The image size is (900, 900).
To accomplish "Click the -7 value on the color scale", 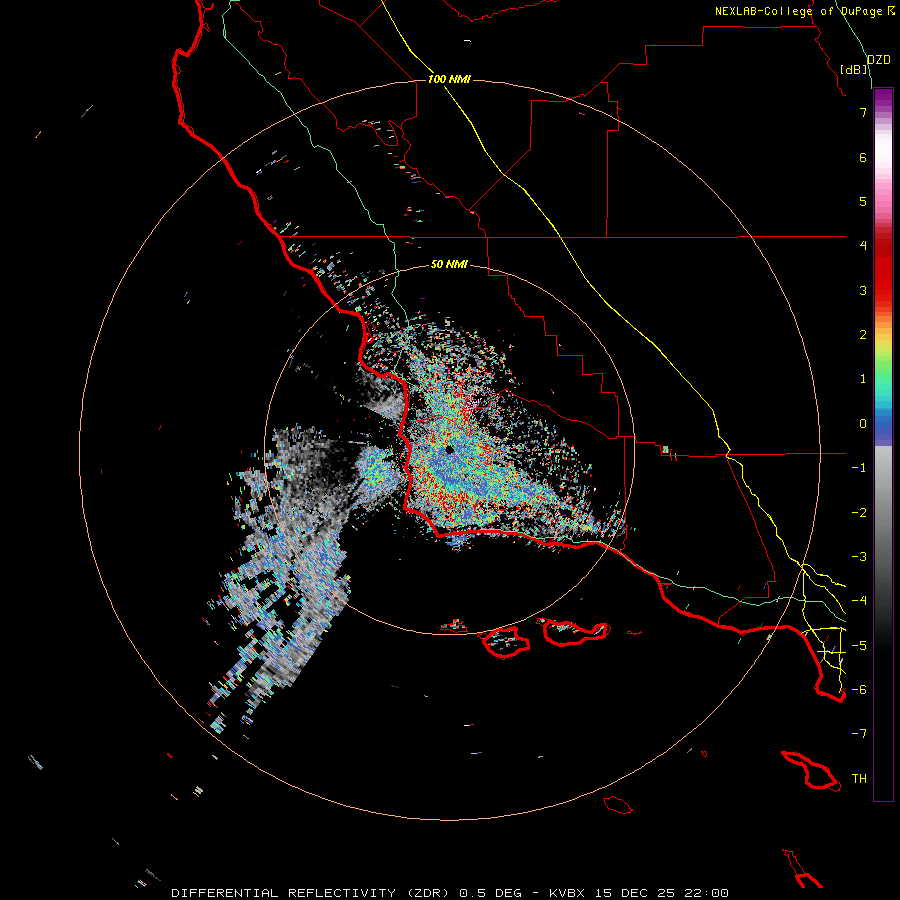I will [x=859, y=734].
